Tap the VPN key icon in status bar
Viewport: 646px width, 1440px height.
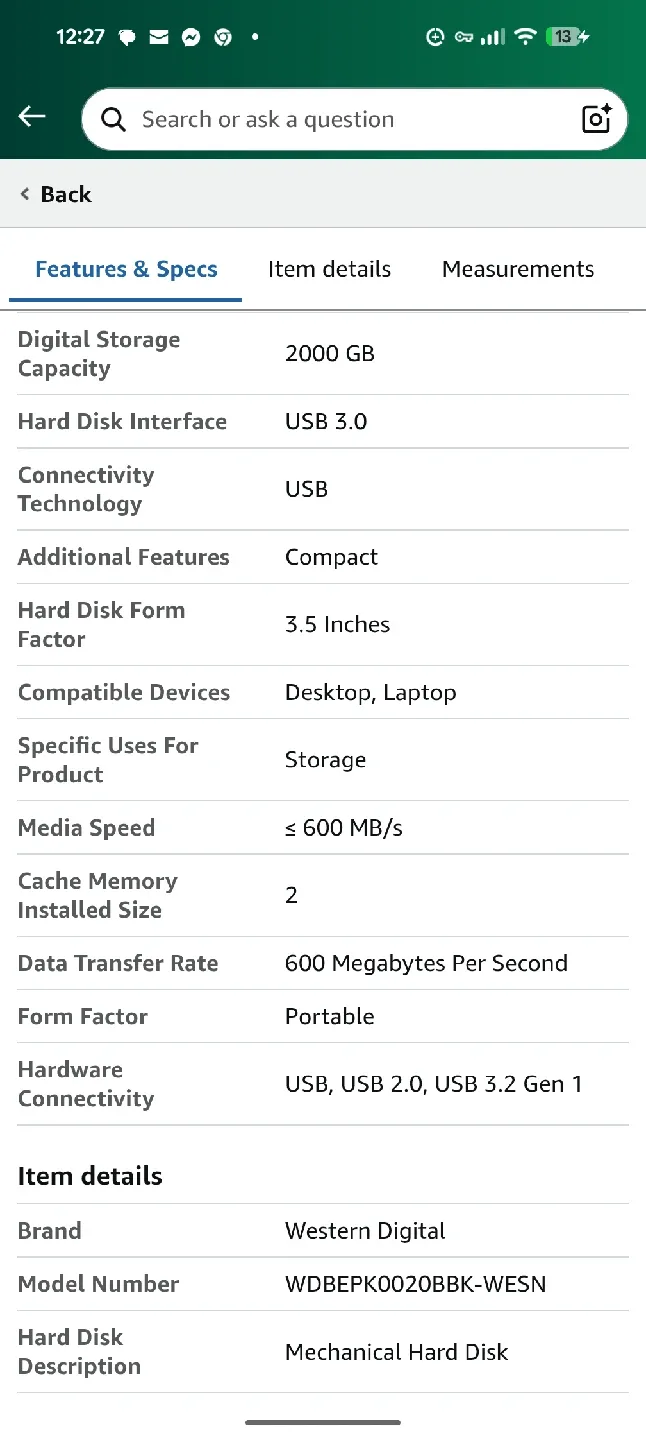pyautogui.click(x=463, y=37)
